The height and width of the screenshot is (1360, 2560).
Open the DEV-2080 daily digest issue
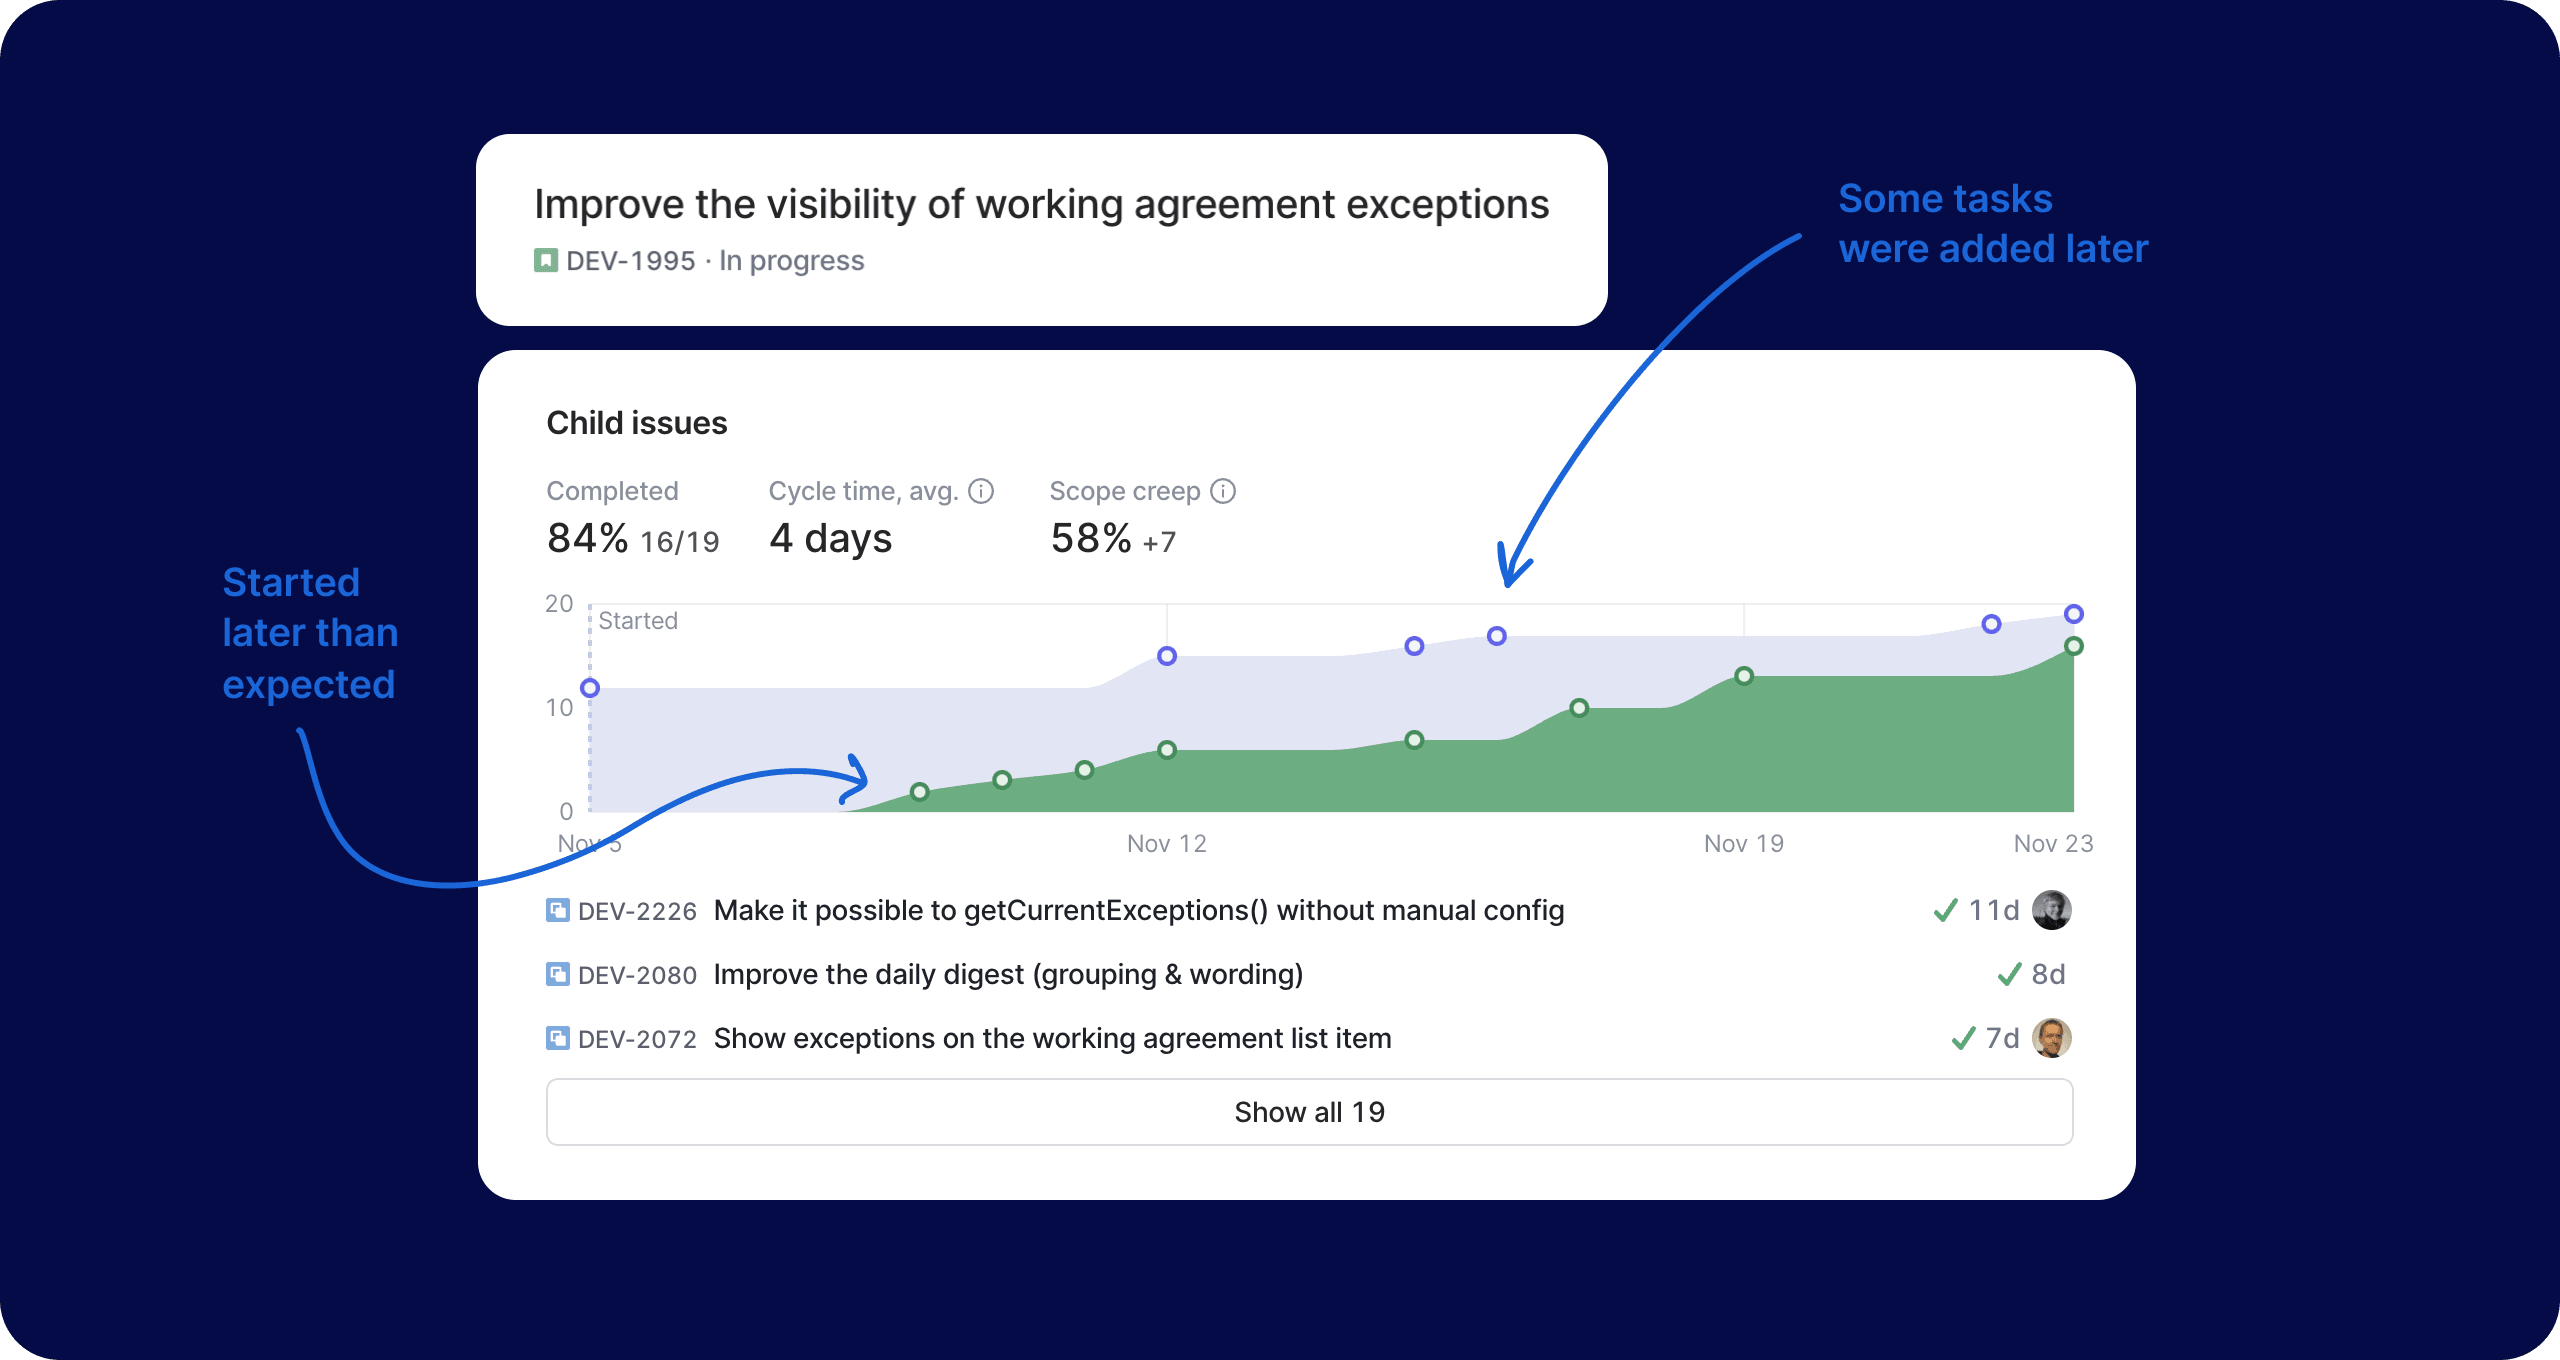pyautogui.click(x=1007, y=975)
